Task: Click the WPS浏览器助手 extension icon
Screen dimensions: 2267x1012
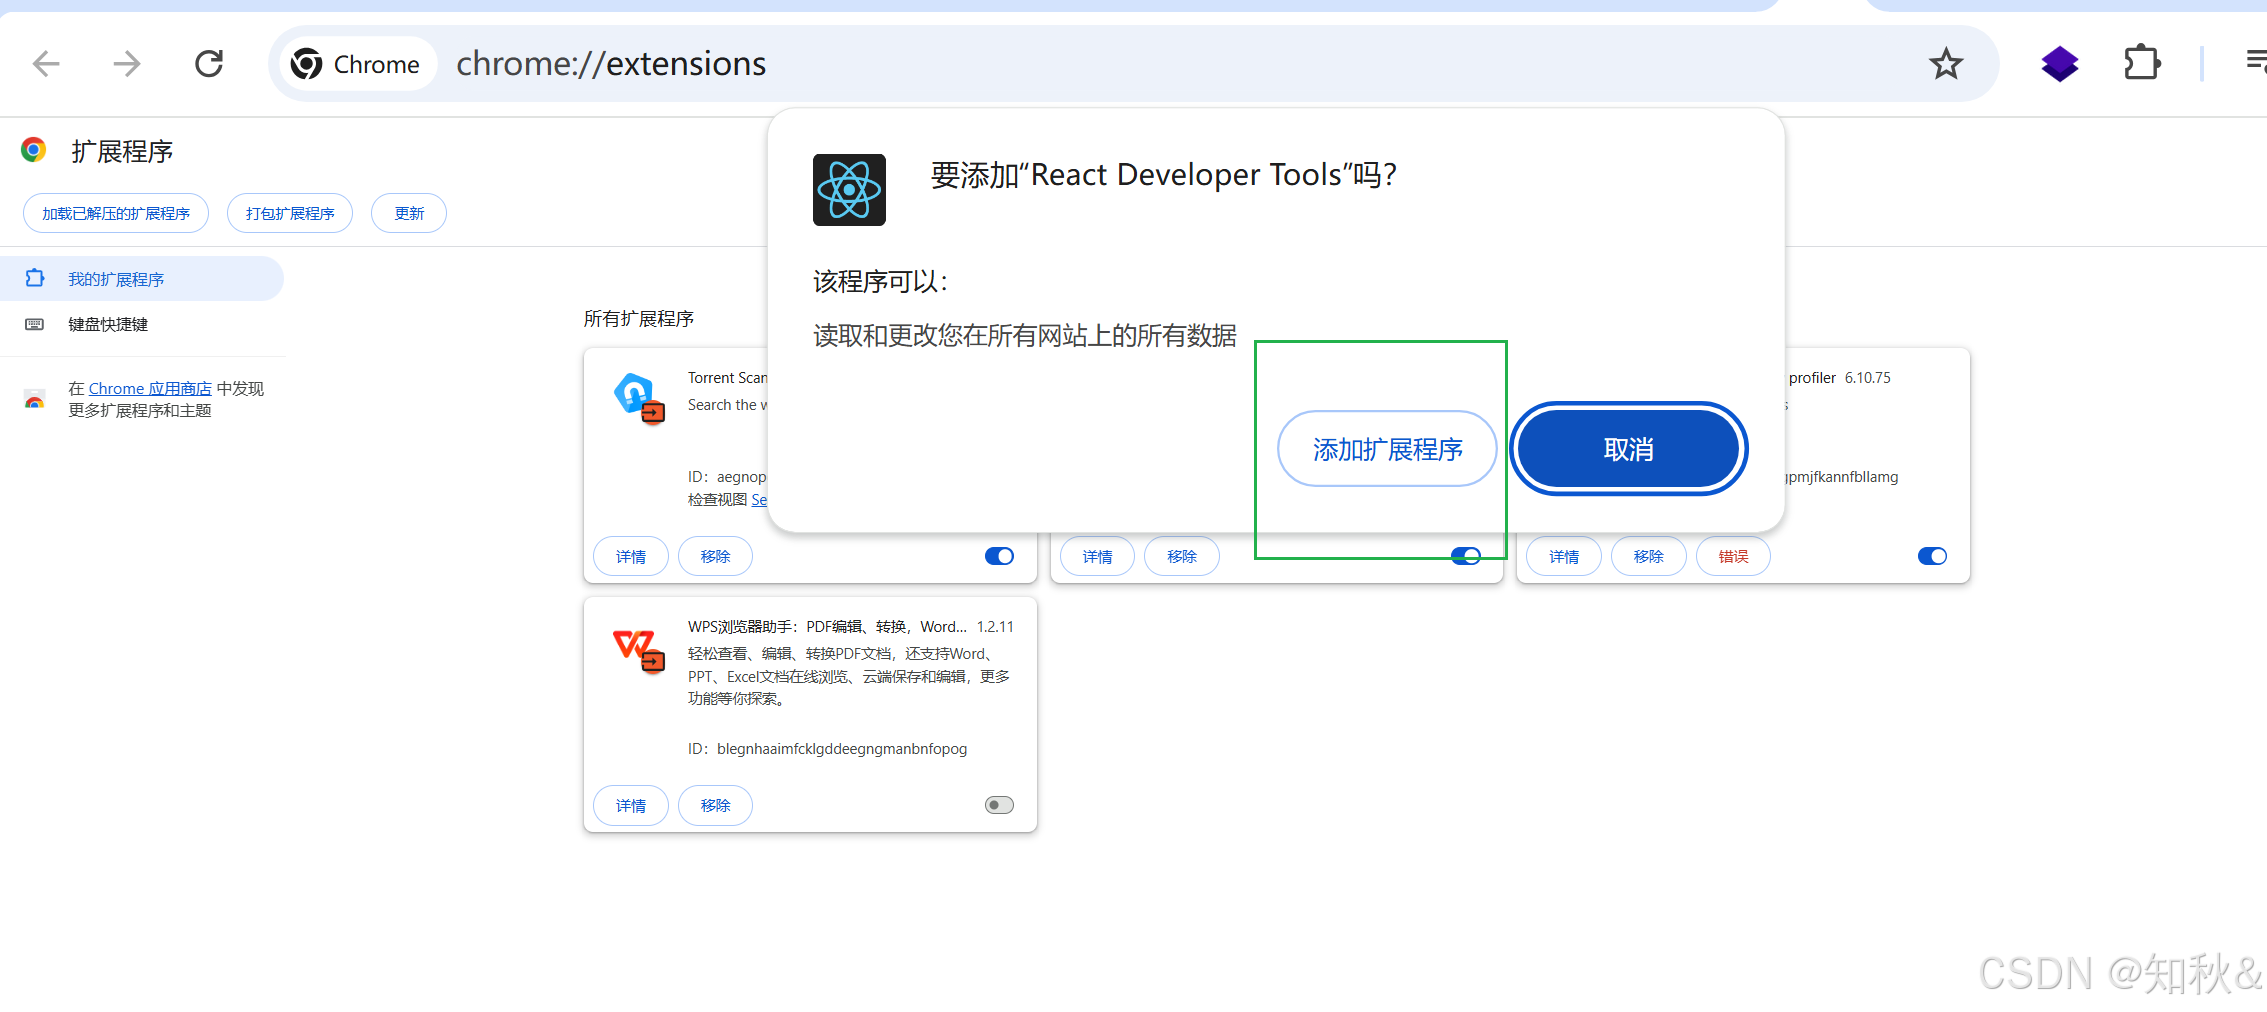Action: point(639,650)
